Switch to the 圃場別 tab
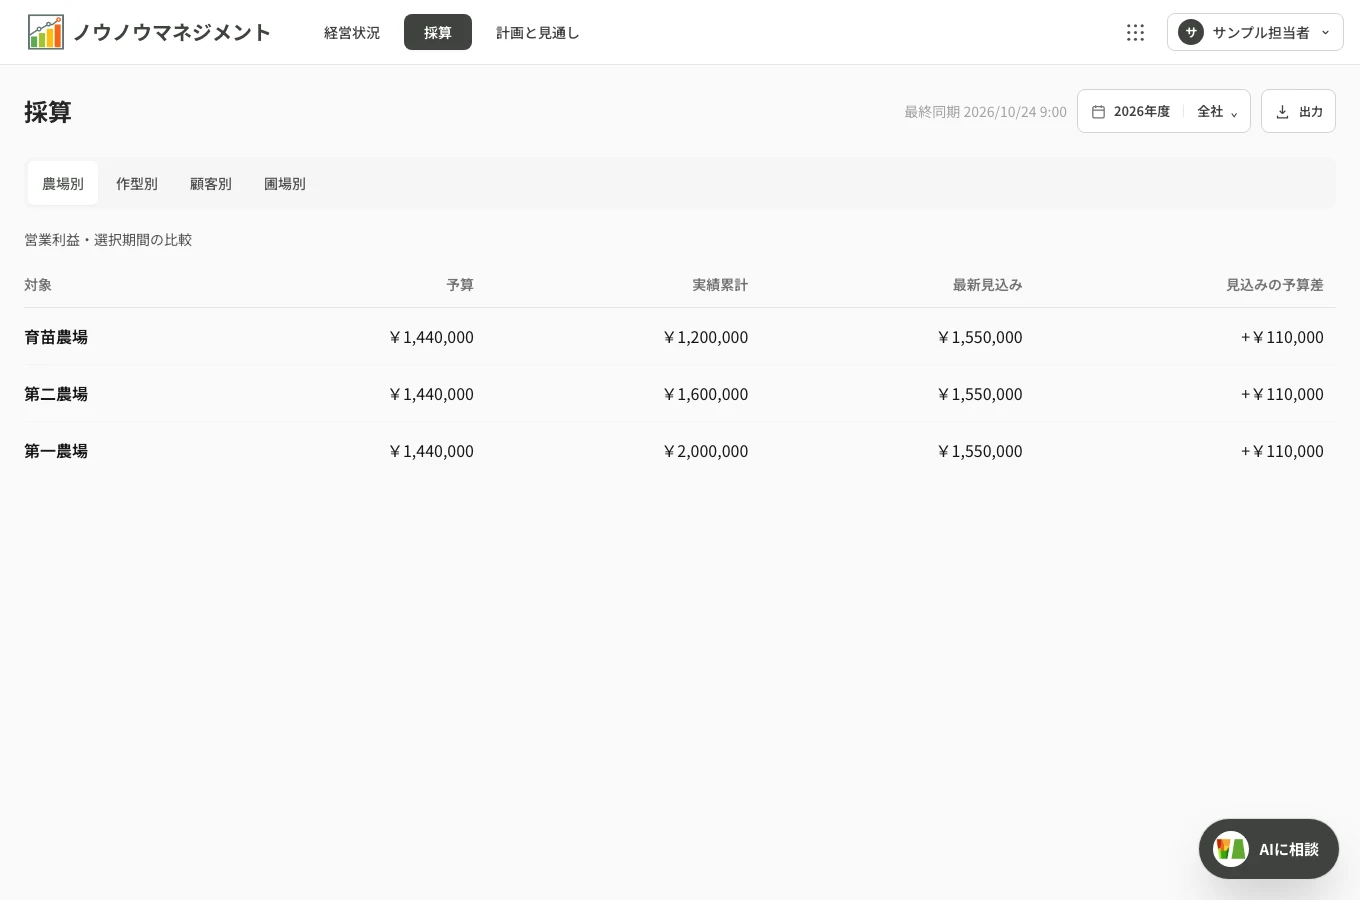 [x=285, y=183]
